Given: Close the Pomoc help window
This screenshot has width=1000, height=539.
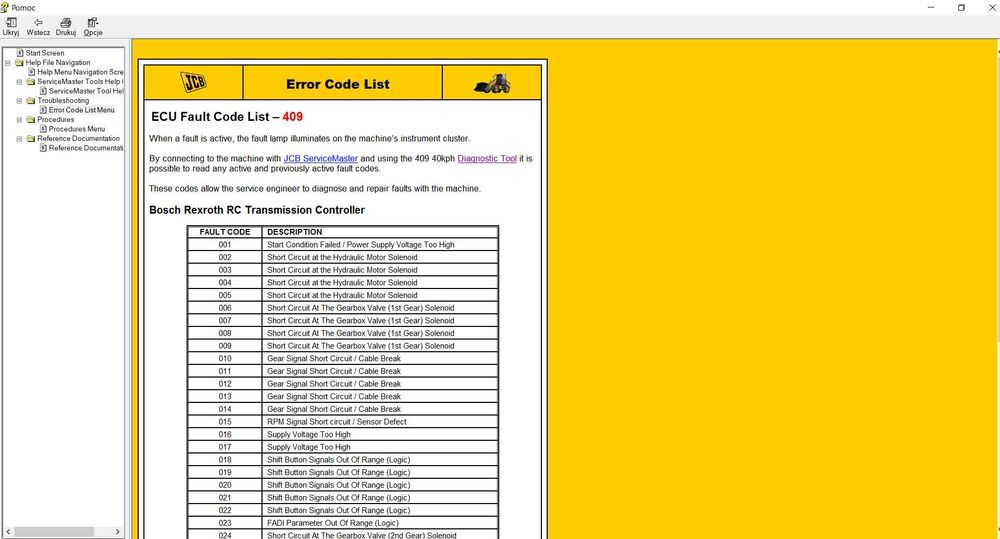Looking at the screenshot, I should 992,8.
